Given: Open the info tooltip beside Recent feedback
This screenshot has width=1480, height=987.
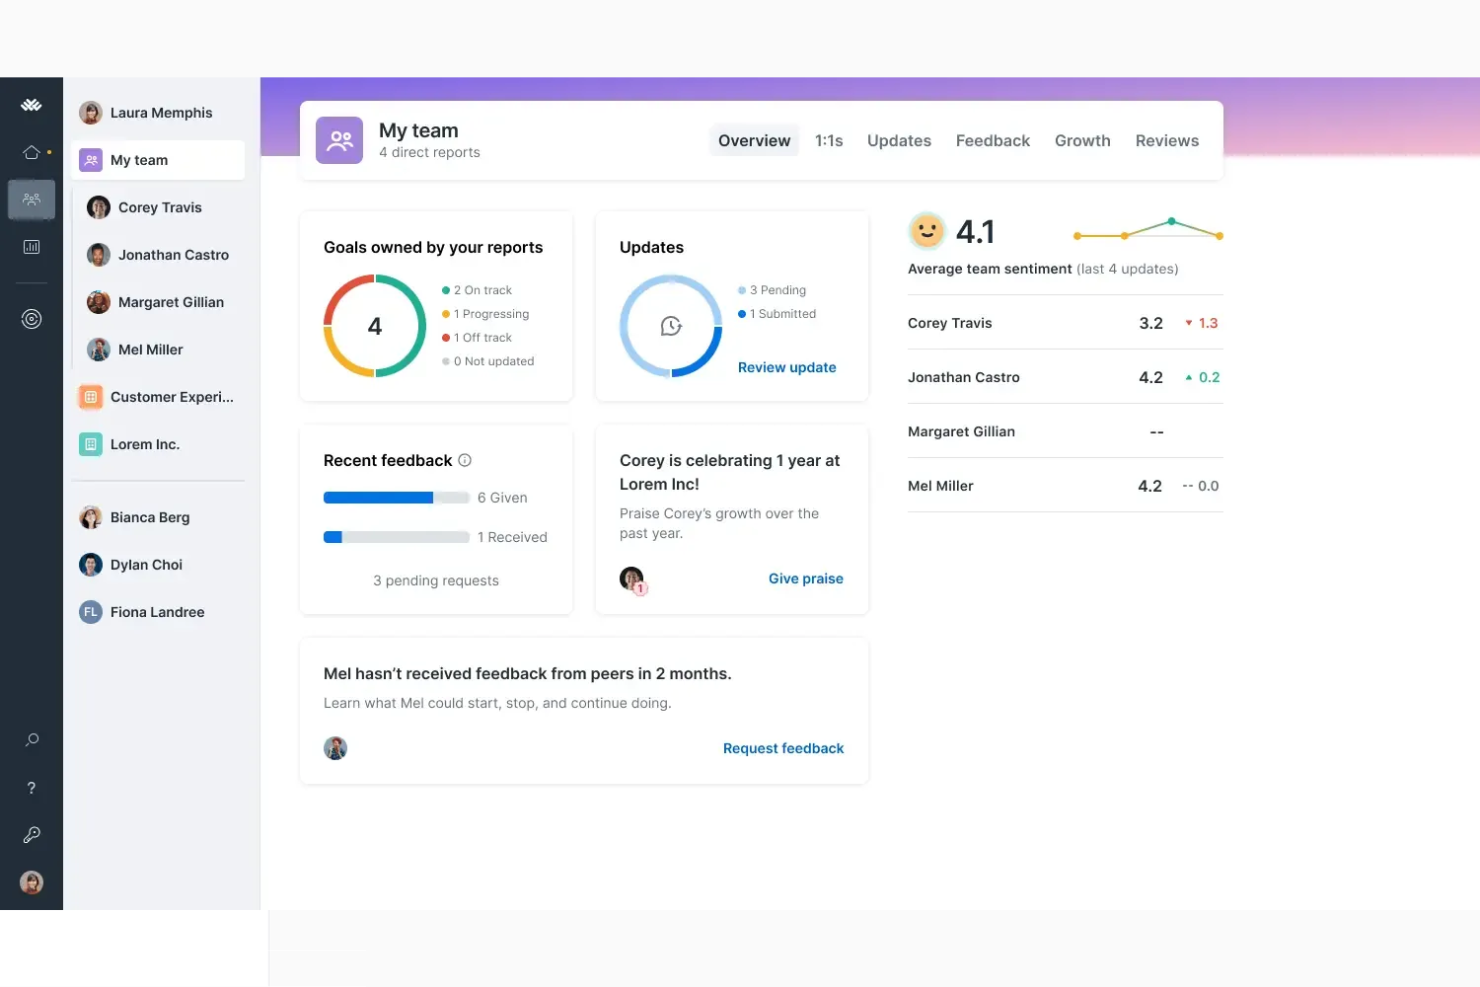Looking at the screenshot, I should click(464, 460).
